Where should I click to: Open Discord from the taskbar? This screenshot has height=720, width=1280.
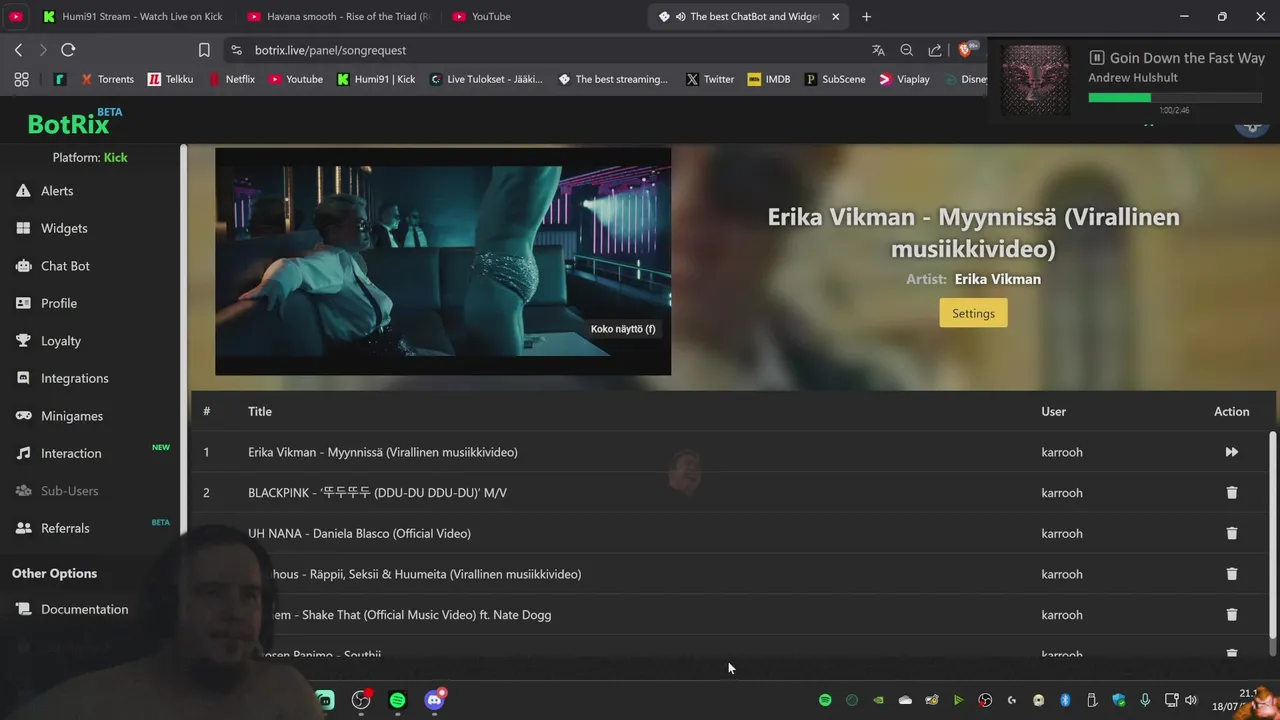pos(434,700)
